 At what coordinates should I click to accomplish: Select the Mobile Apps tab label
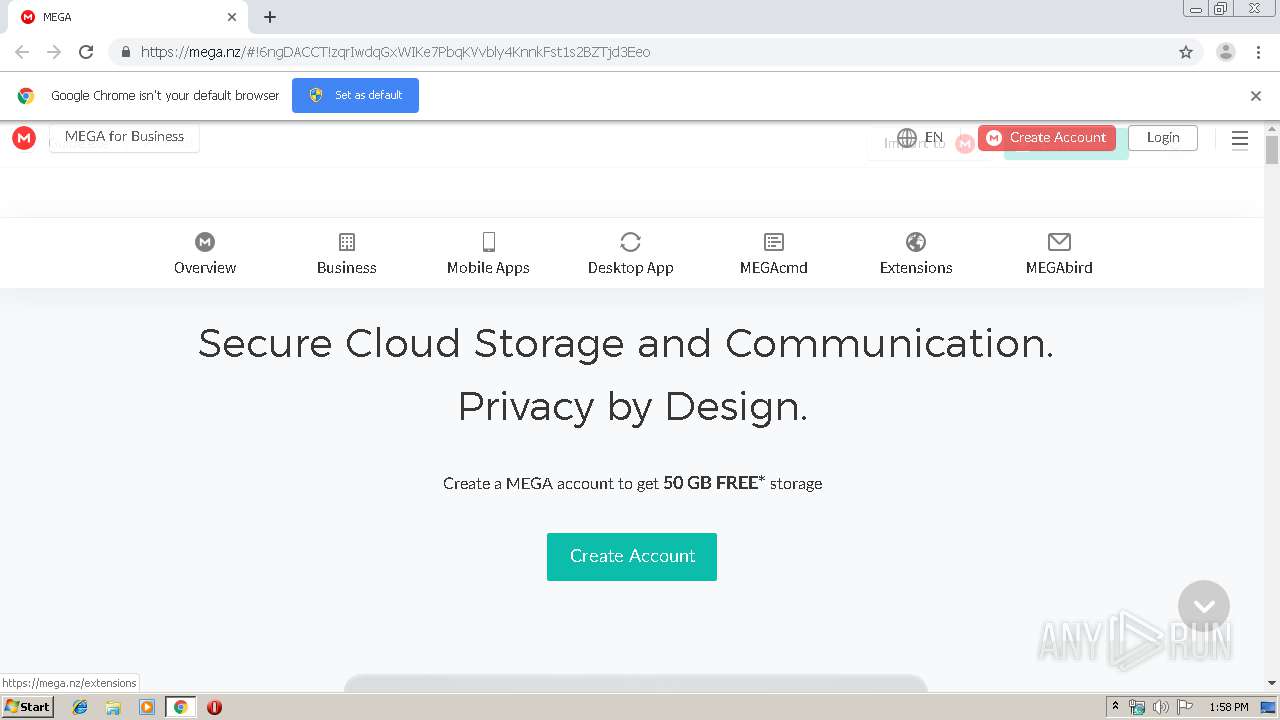pyautogui.click(x=488, y=268)
